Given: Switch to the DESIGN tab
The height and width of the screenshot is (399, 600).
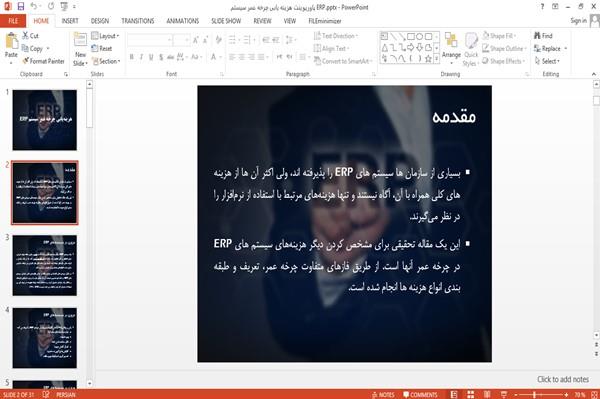Looking at the screenshot, I should pos(100,21).
